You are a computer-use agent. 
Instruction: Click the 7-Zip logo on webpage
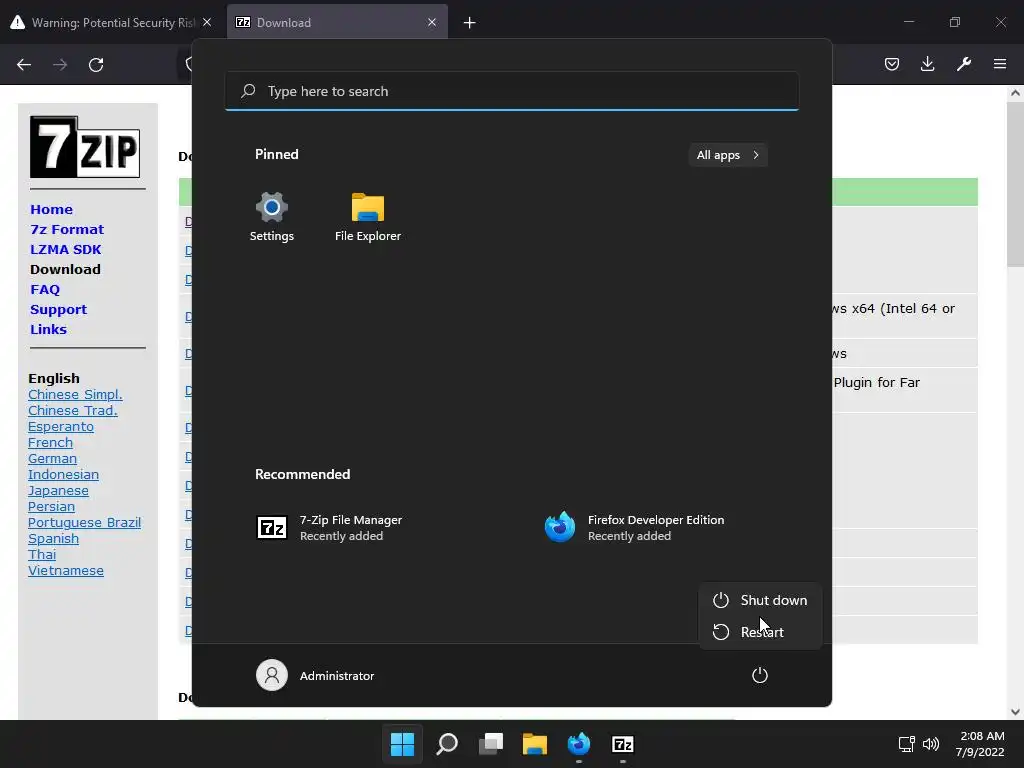coord(85,147)
